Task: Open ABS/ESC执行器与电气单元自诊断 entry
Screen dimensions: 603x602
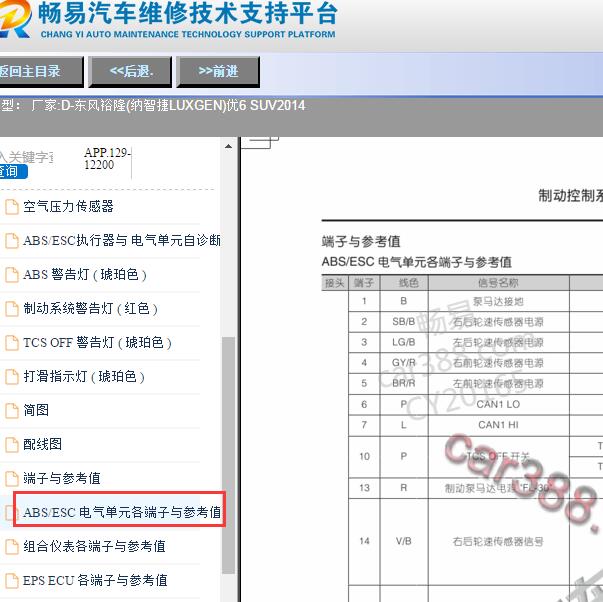Action: click(122, 240)
